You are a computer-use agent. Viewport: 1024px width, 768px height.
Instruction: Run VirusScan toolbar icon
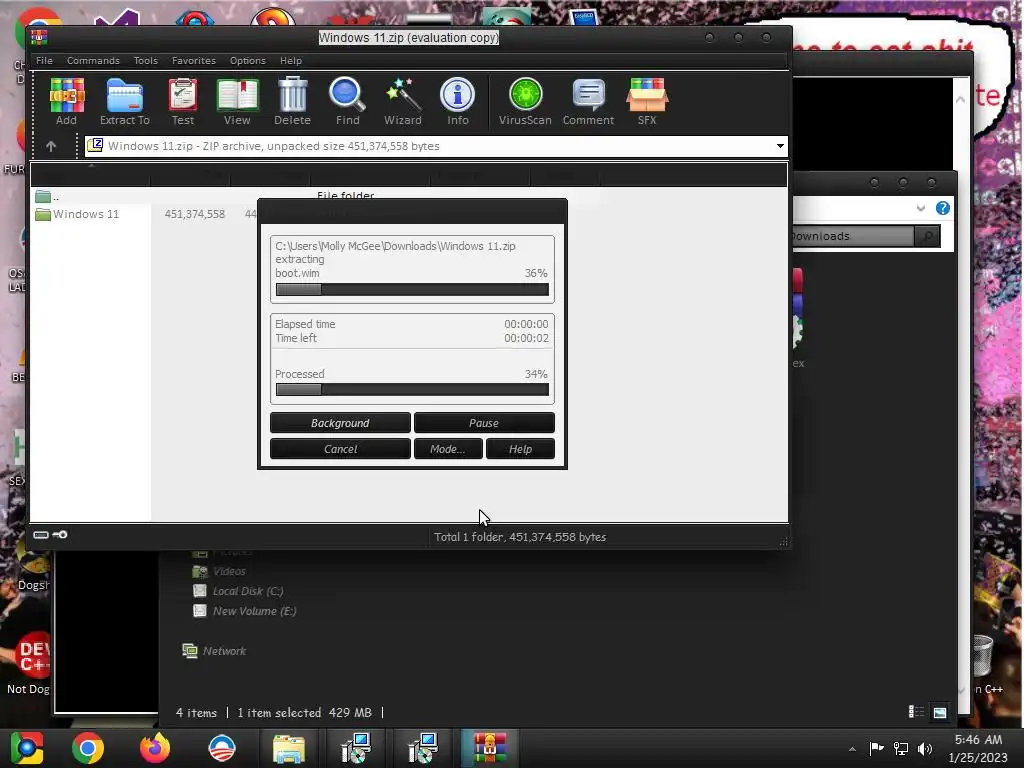(525, 101)
